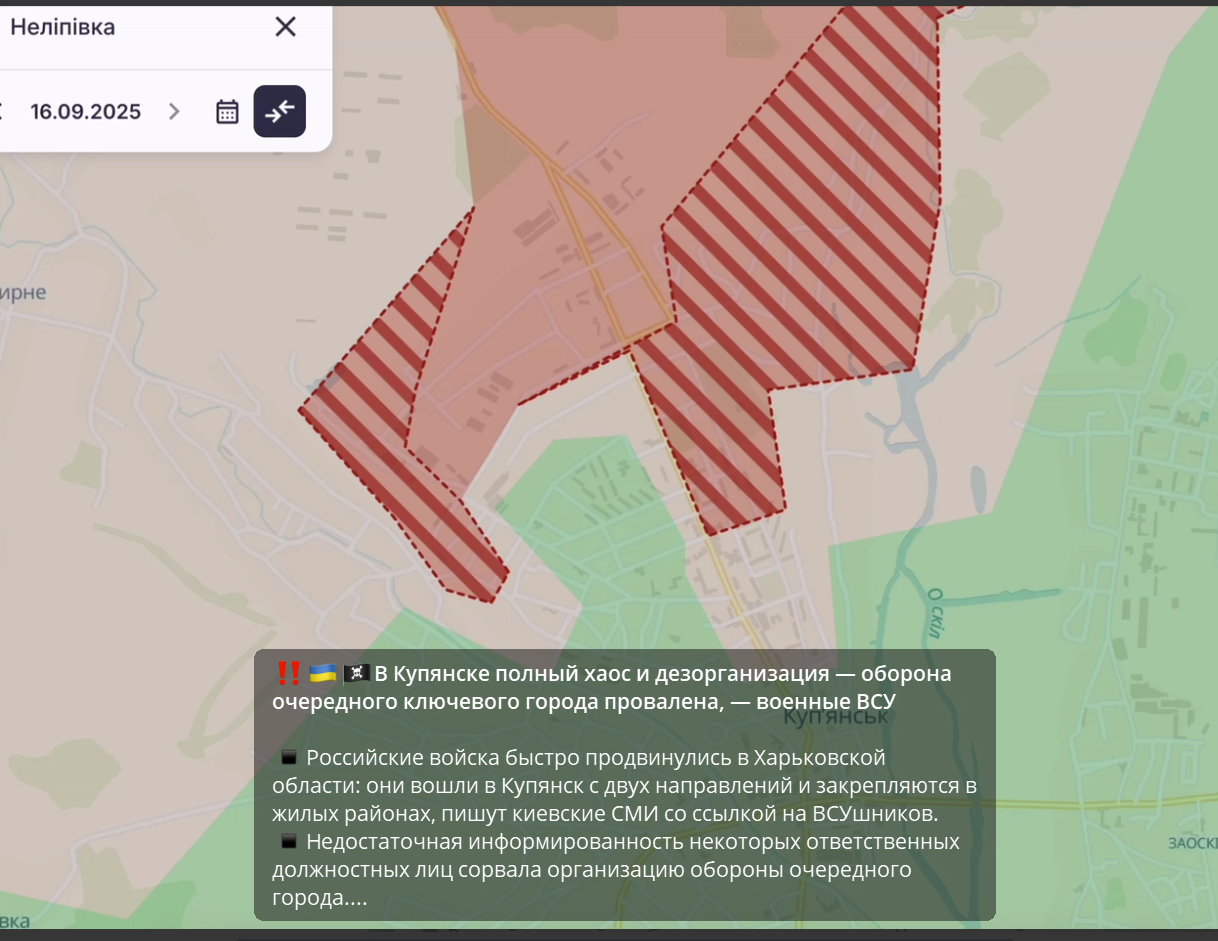
Task: Click the pirate flag emoji in caption
Action: 356,673
